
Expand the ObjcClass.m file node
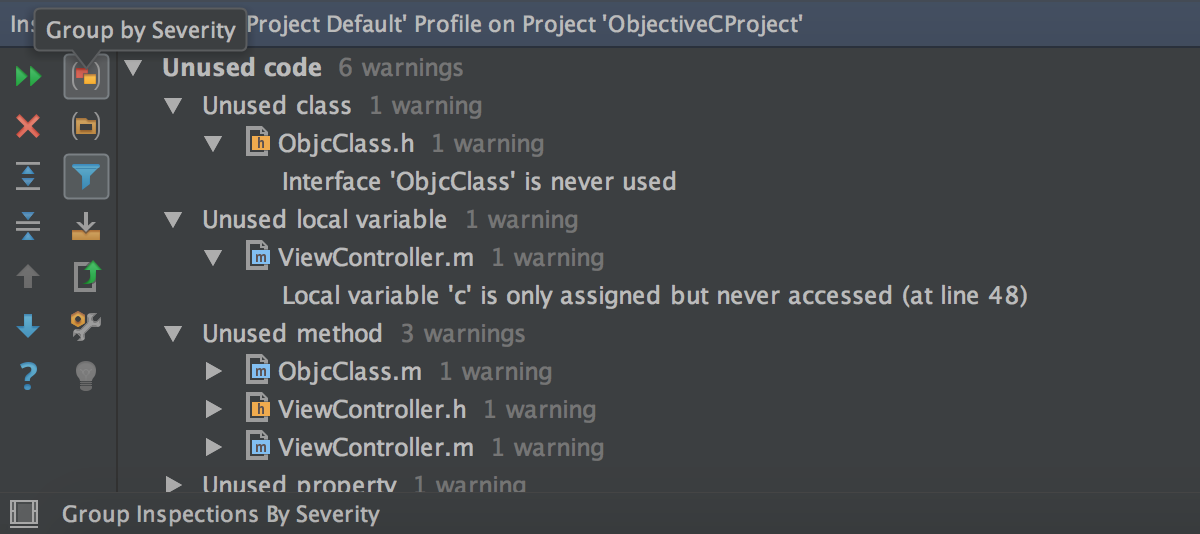point(212,372)
